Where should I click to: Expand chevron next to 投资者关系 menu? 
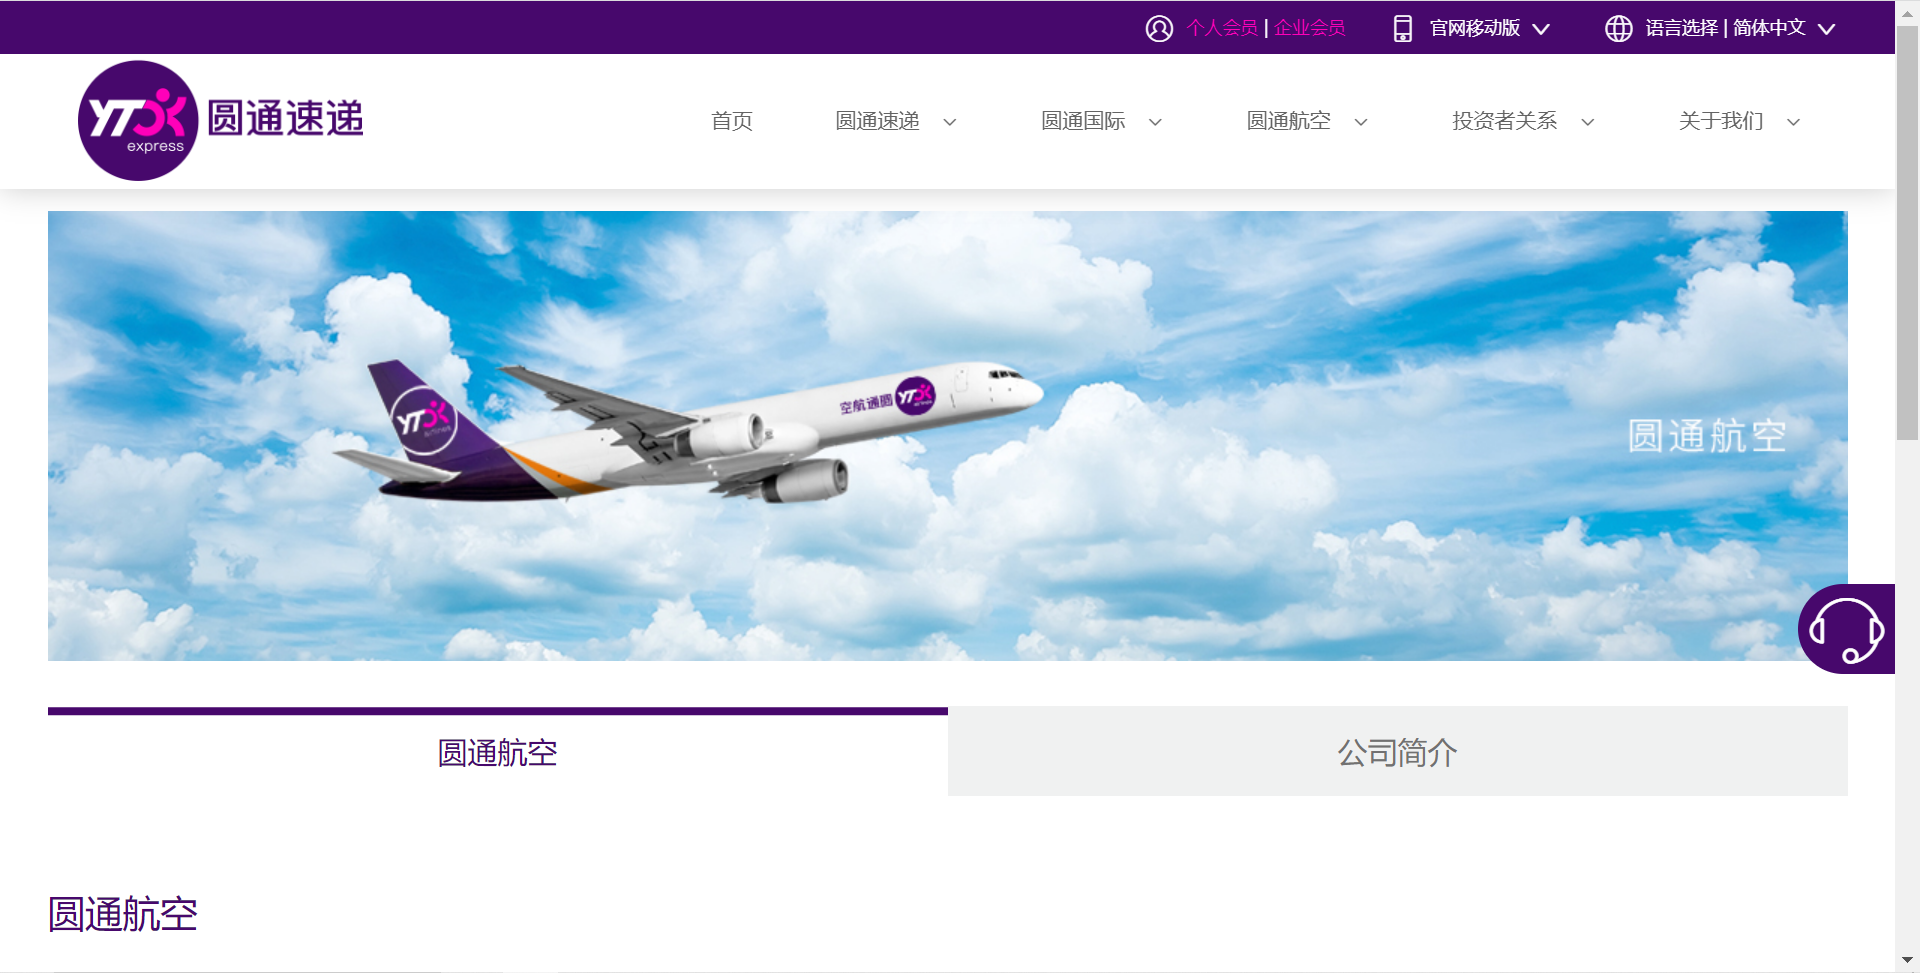pos(1587,122)
